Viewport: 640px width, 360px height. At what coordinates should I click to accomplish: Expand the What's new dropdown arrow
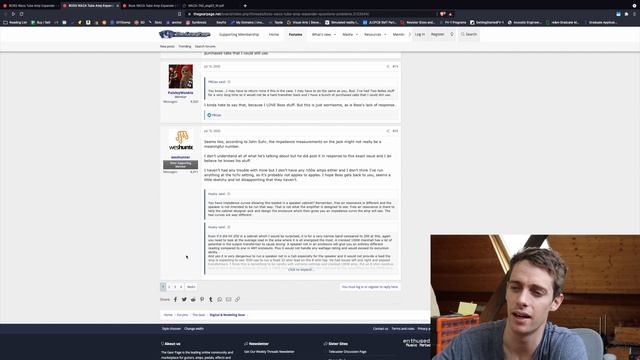coord(335,35)
